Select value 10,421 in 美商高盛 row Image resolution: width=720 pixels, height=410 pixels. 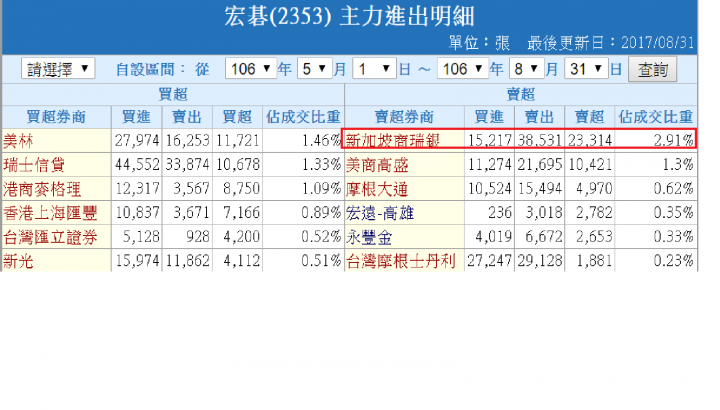(x=590, y=164)
